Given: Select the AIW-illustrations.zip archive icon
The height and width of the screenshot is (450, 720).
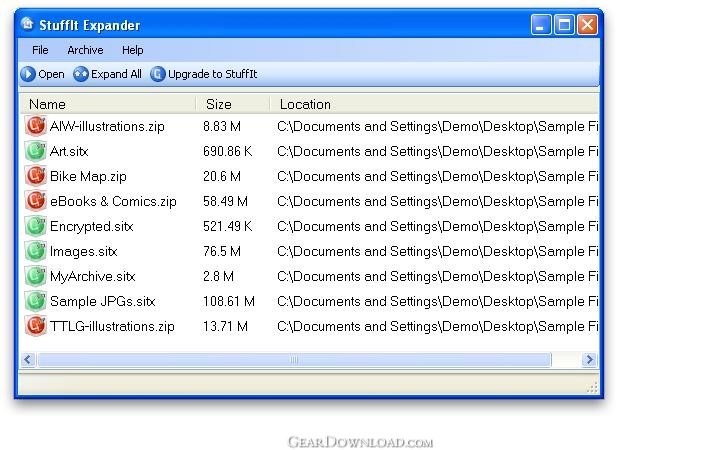Looking at the screenshot, I should (x=36, y=126).
